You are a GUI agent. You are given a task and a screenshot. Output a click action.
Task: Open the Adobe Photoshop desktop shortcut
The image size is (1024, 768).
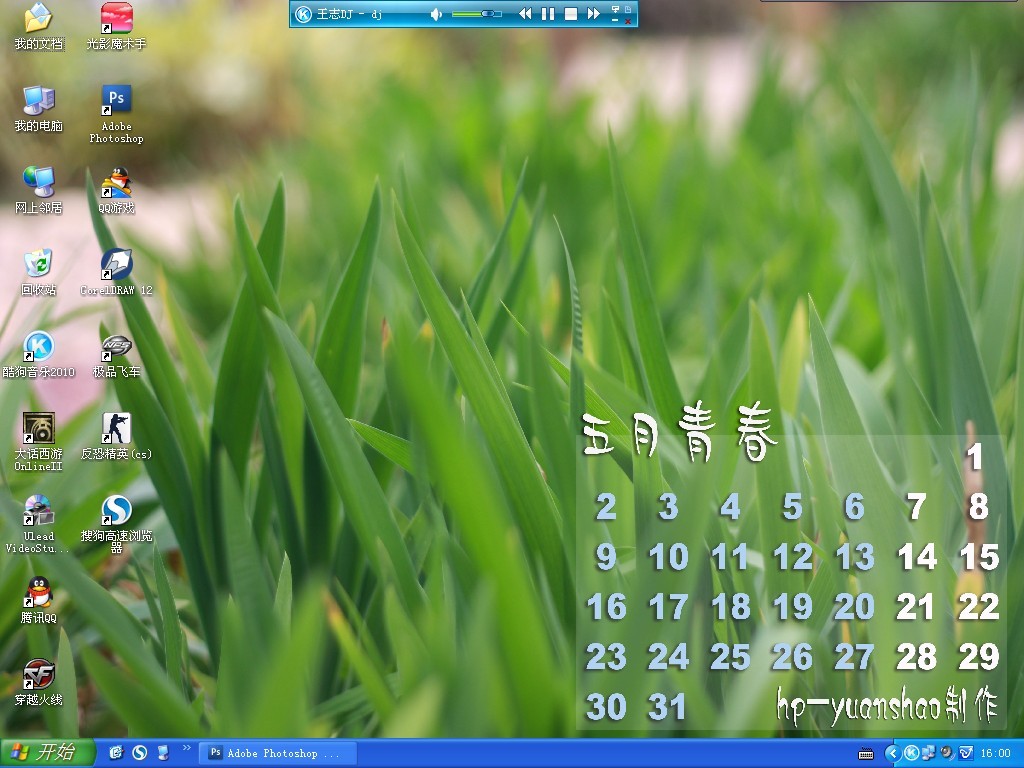116,100
